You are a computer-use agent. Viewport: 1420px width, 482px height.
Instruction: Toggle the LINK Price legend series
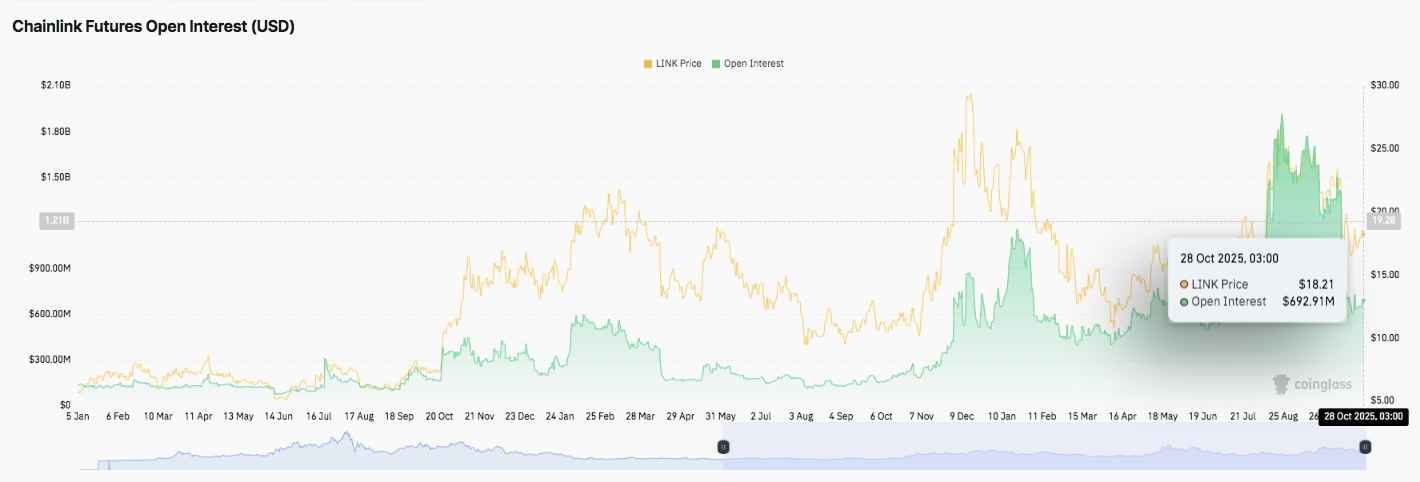(677, 64)
